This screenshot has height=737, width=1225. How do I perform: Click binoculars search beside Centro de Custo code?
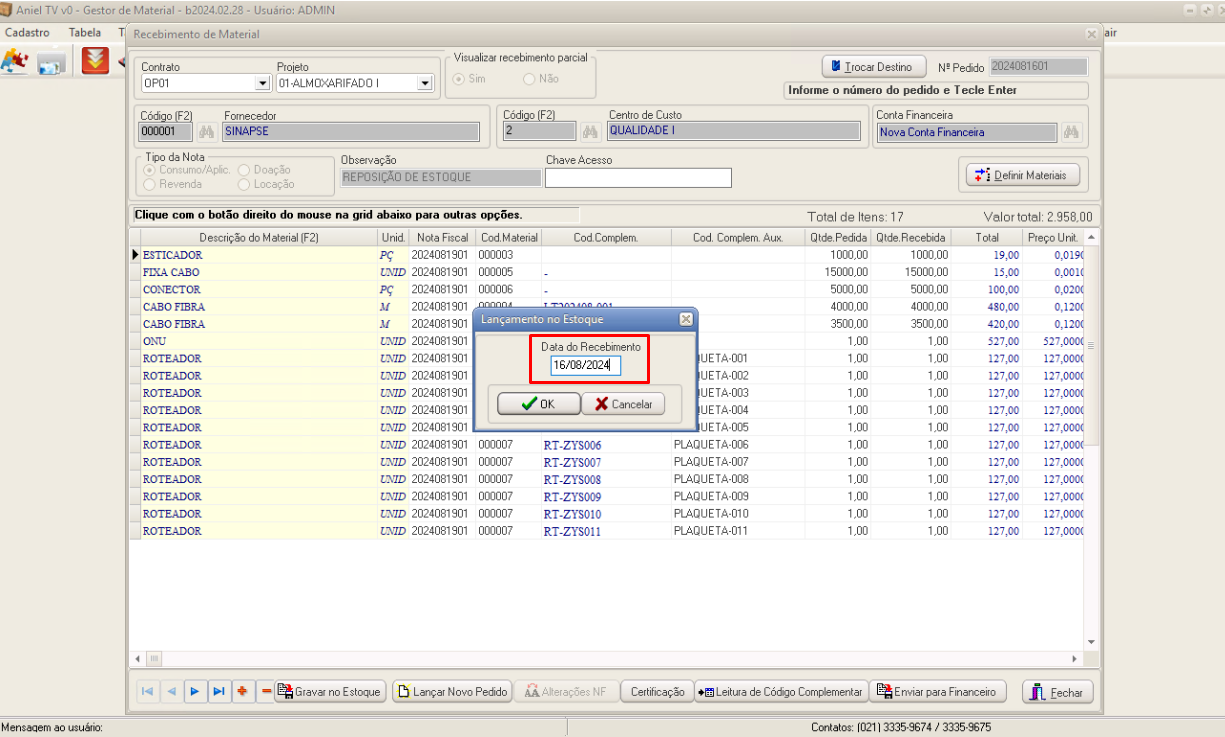(x=592, y=132)
